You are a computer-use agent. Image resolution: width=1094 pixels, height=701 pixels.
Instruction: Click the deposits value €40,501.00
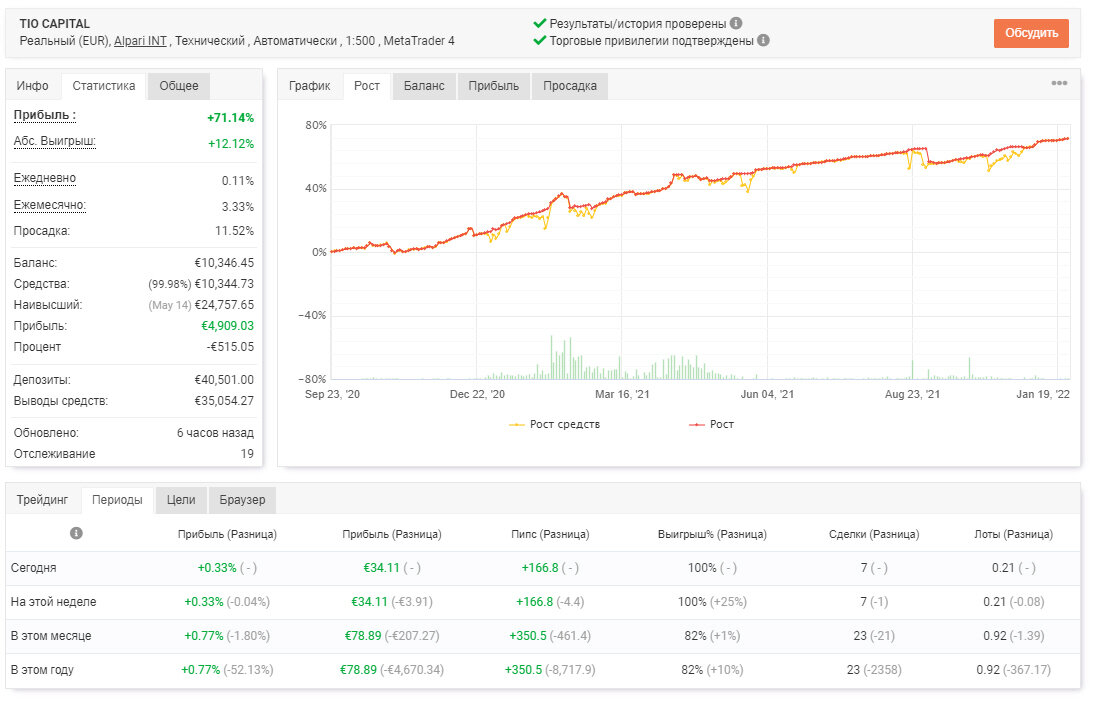point(224,380)
